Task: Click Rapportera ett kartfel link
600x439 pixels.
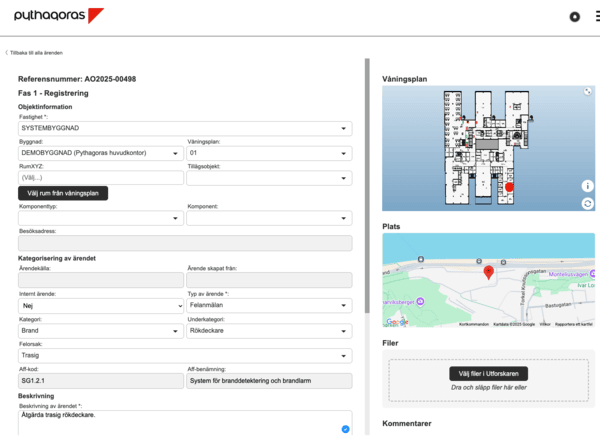Action: pos(574,324)
